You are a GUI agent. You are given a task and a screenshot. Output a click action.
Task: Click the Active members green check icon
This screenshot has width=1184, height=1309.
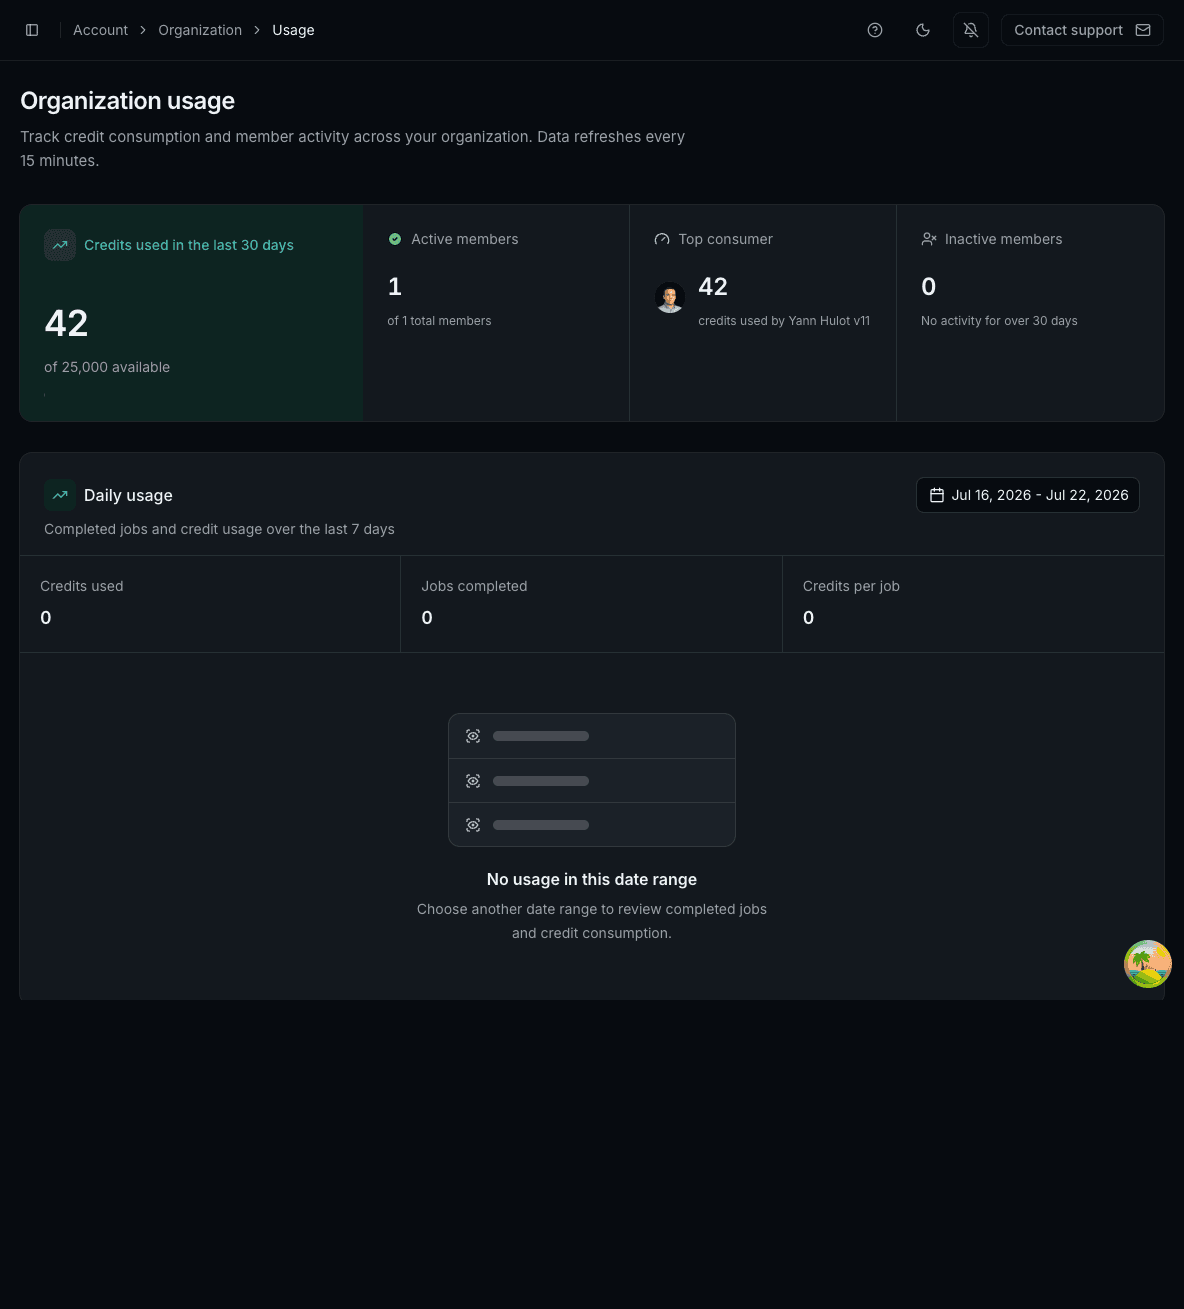[395, 239]
